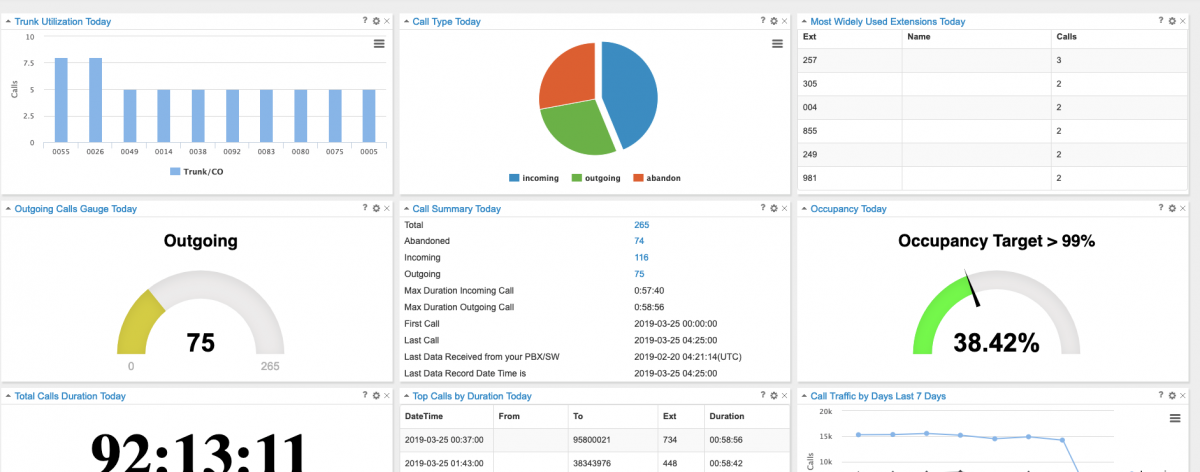Viewport: 1200px width, 472px height.
Task: Open the Abandoned calls value 74 link
Action: click(639, 241)
